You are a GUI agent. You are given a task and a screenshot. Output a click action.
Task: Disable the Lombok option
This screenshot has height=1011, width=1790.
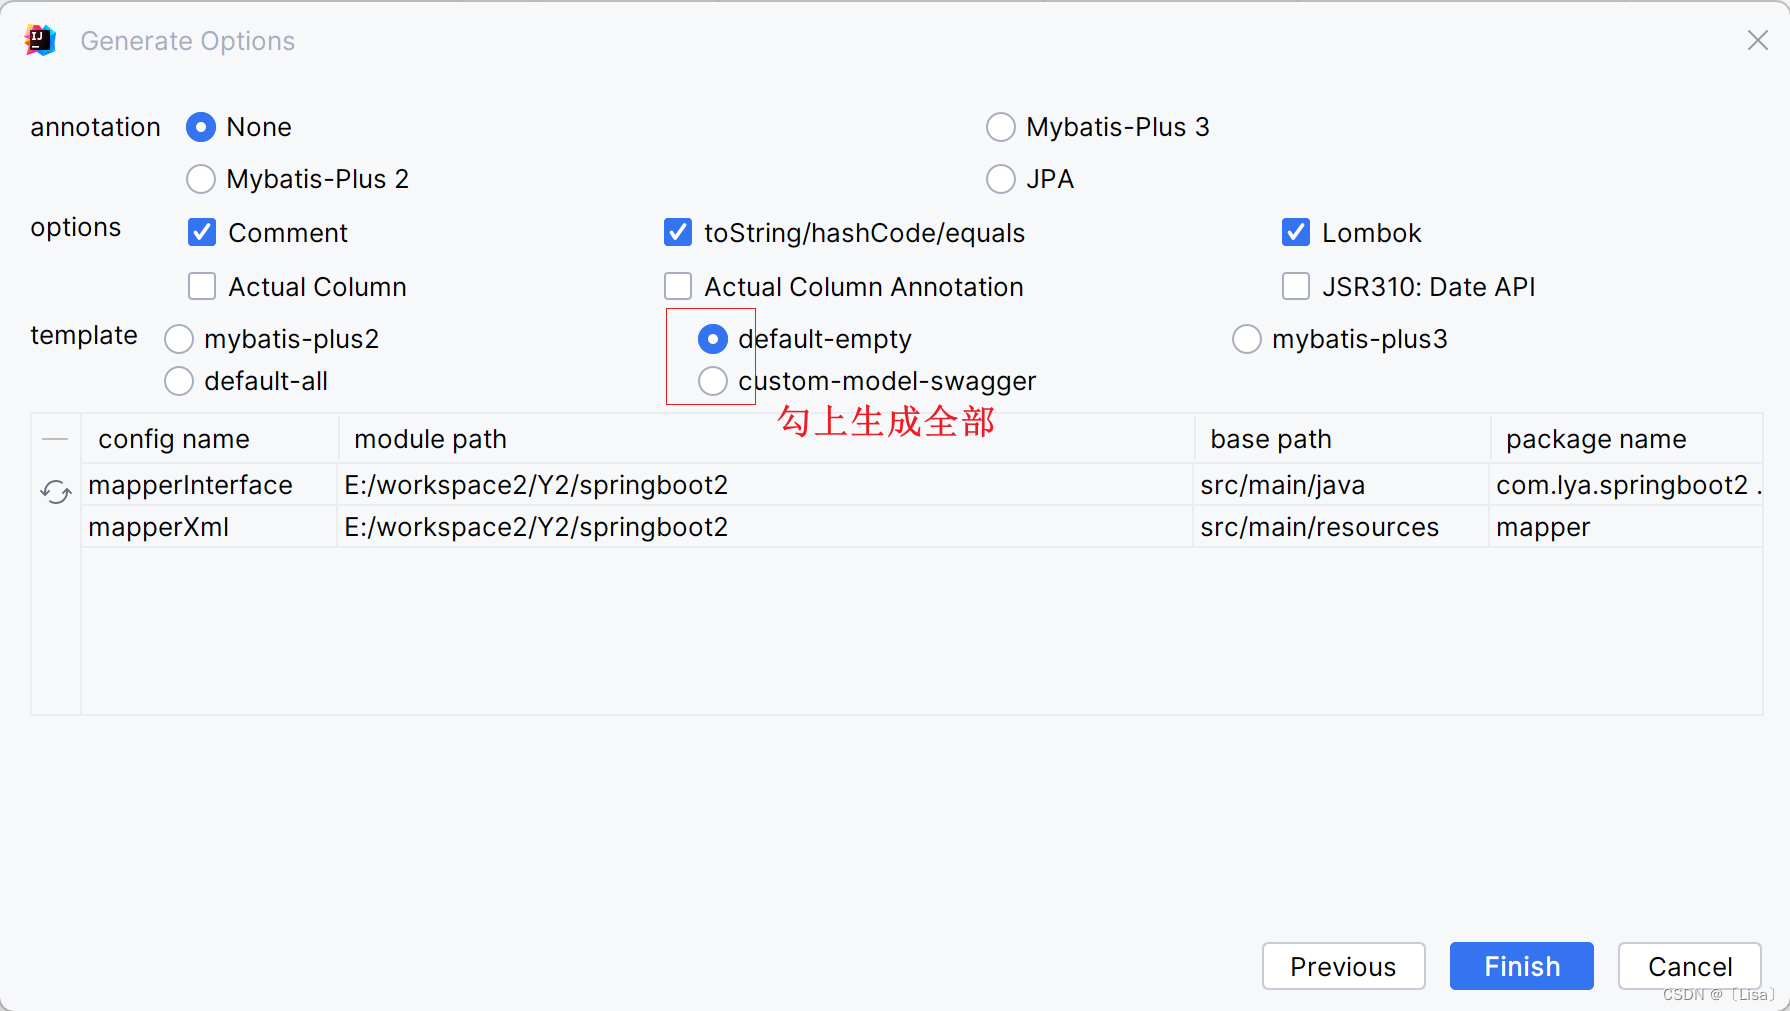click(x=1295, y=232)
